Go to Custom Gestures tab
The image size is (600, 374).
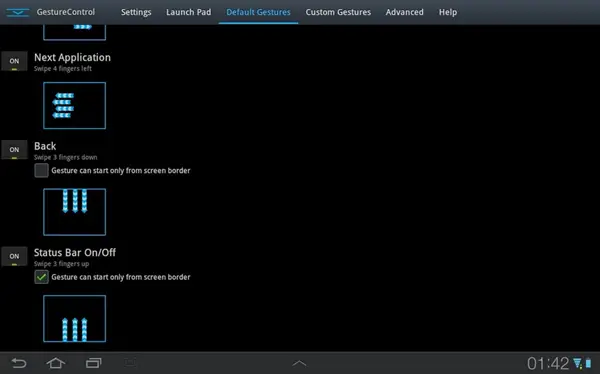tap(338, 12)
